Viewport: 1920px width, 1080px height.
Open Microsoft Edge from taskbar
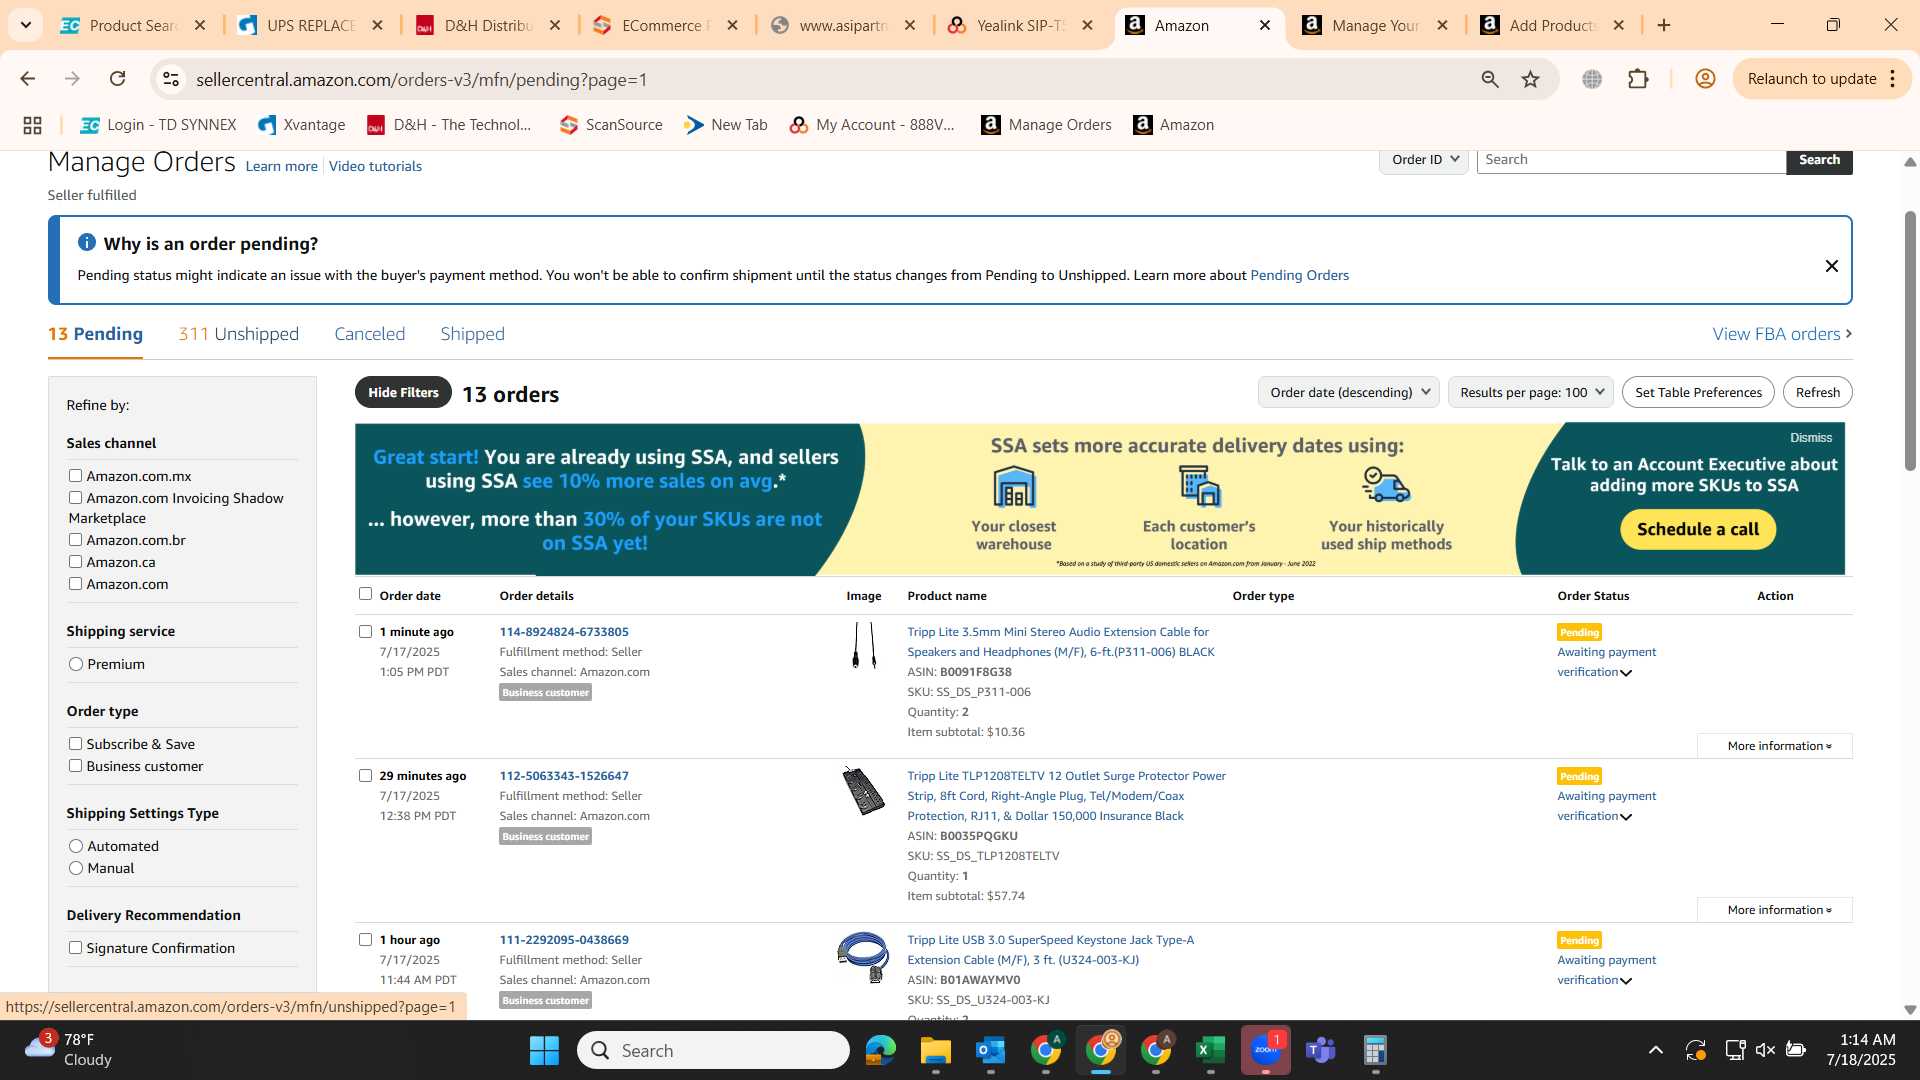click(x=881, y=1050)
